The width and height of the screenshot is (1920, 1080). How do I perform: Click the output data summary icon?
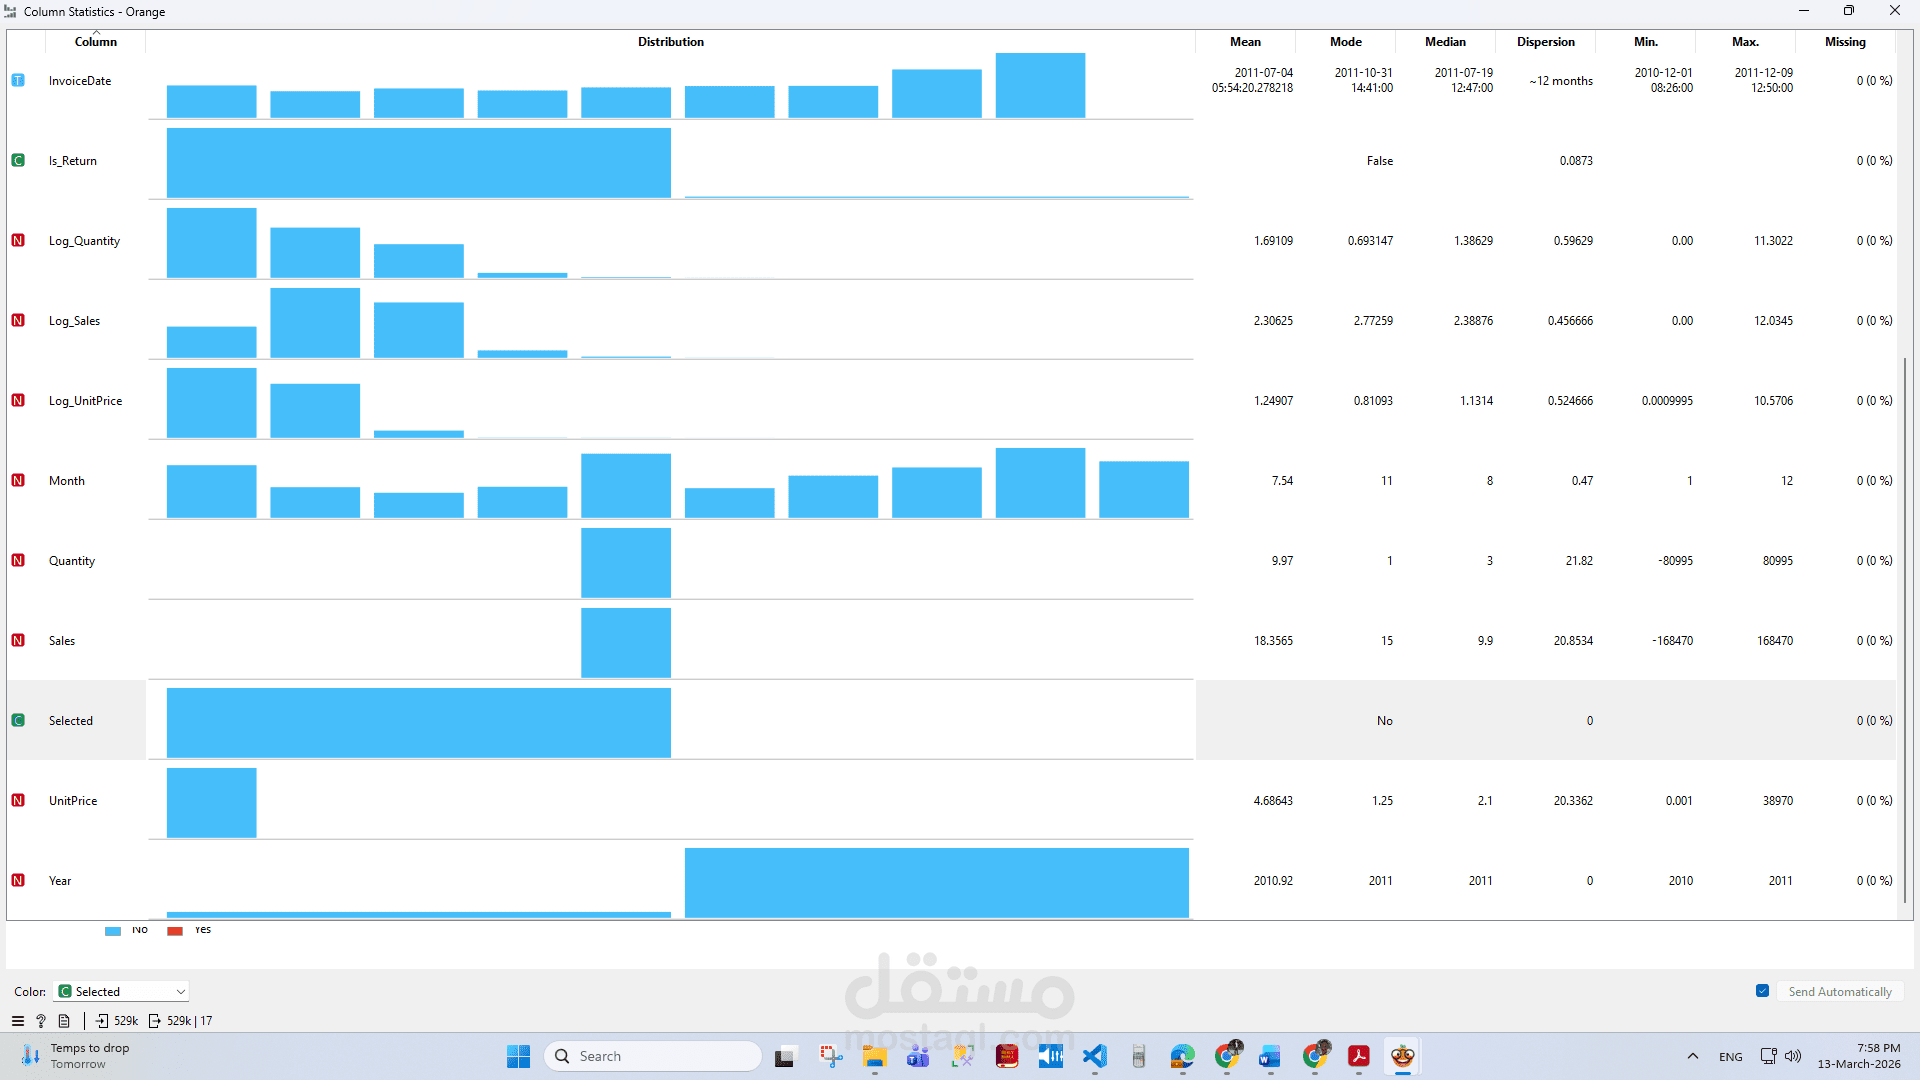pos(155,1021)
